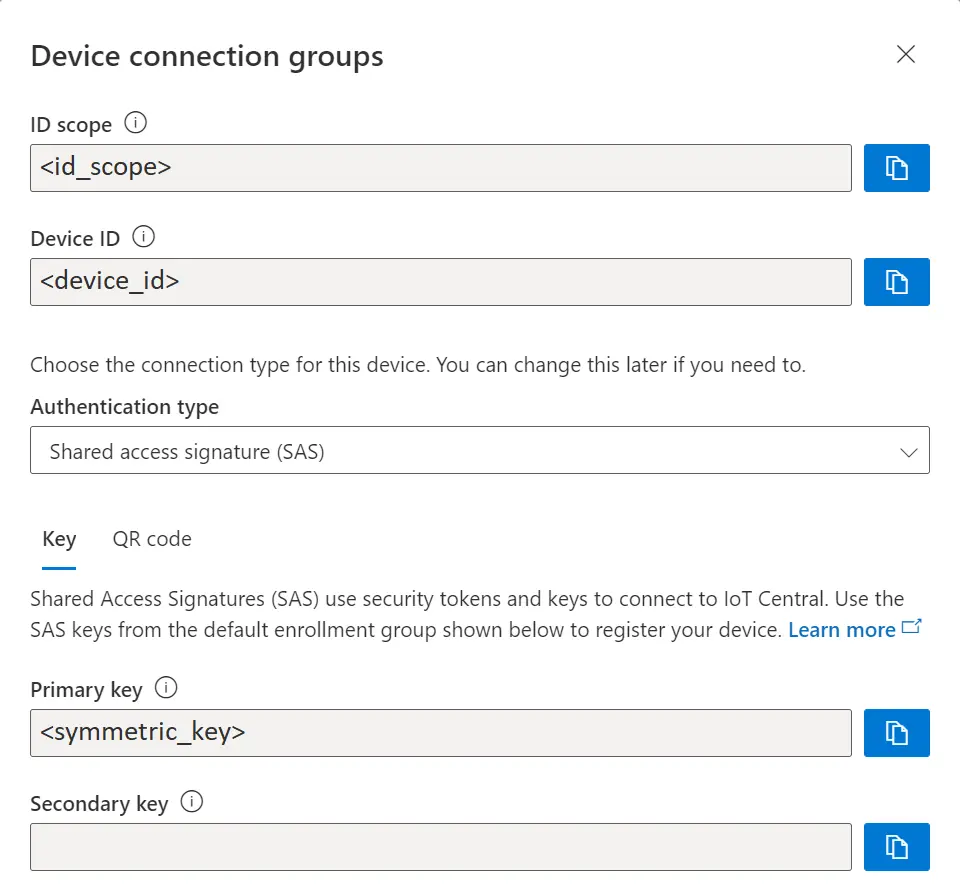Open the Authentication type dropdown

480,450
